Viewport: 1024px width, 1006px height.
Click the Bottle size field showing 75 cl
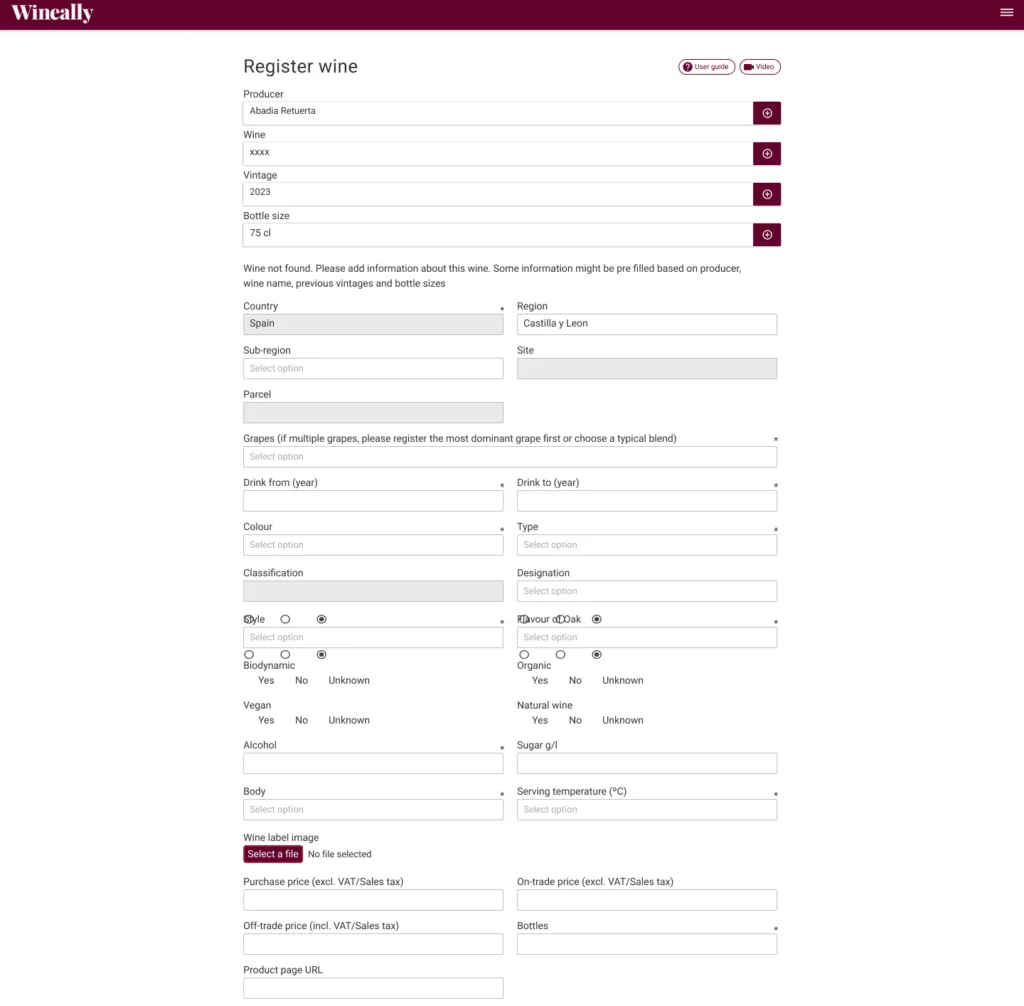pyautogui.click(x=498, y=235)
